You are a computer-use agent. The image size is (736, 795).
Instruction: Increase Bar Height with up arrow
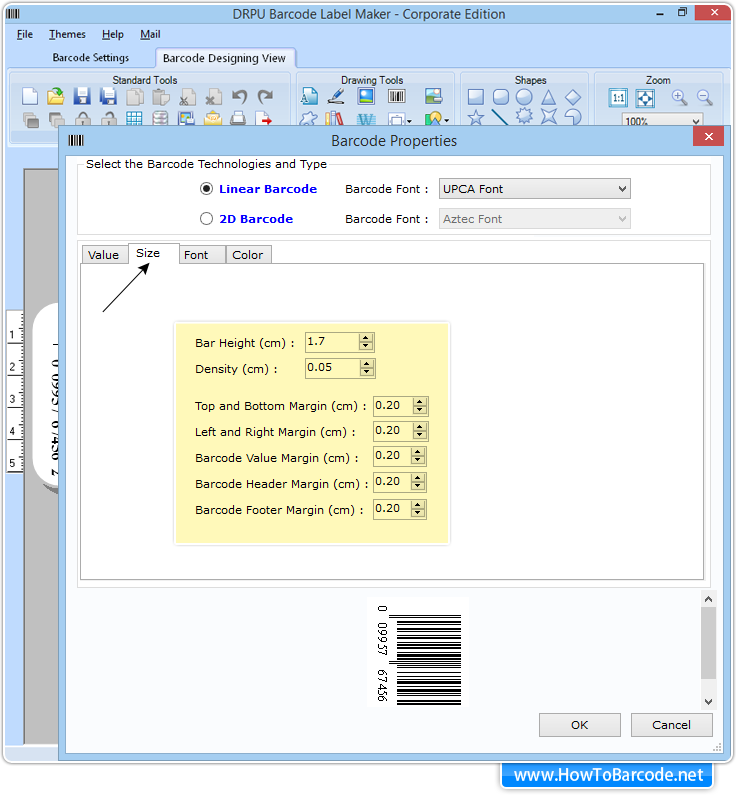365,338
